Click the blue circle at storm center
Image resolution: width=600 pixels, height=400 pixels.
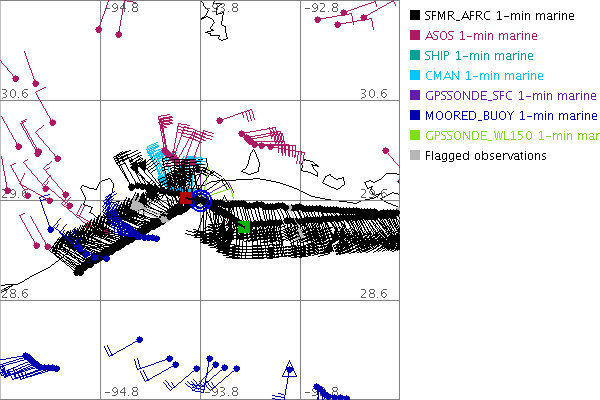(x=201, y=200)
